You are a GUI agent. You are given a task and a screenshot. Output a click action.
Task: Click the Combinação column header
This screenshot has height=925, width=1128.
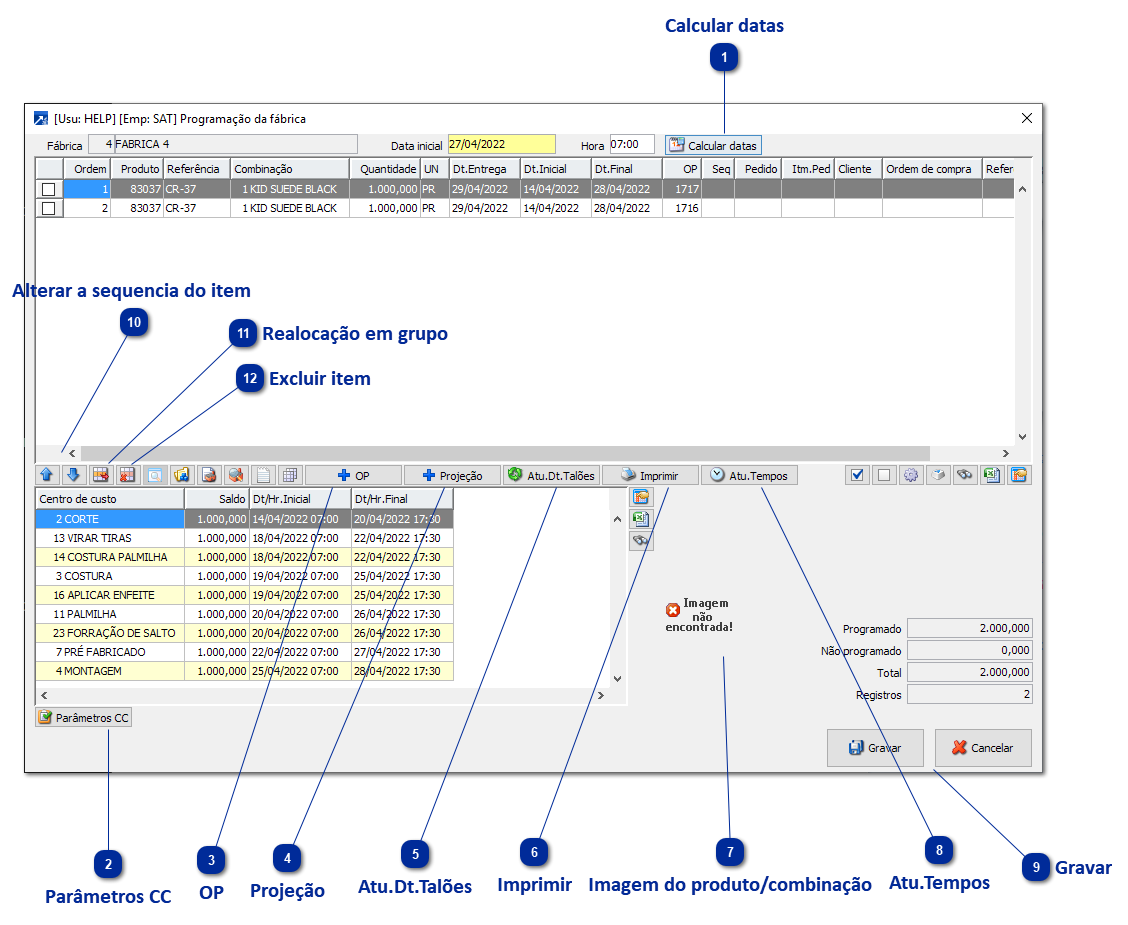(290, 169)
